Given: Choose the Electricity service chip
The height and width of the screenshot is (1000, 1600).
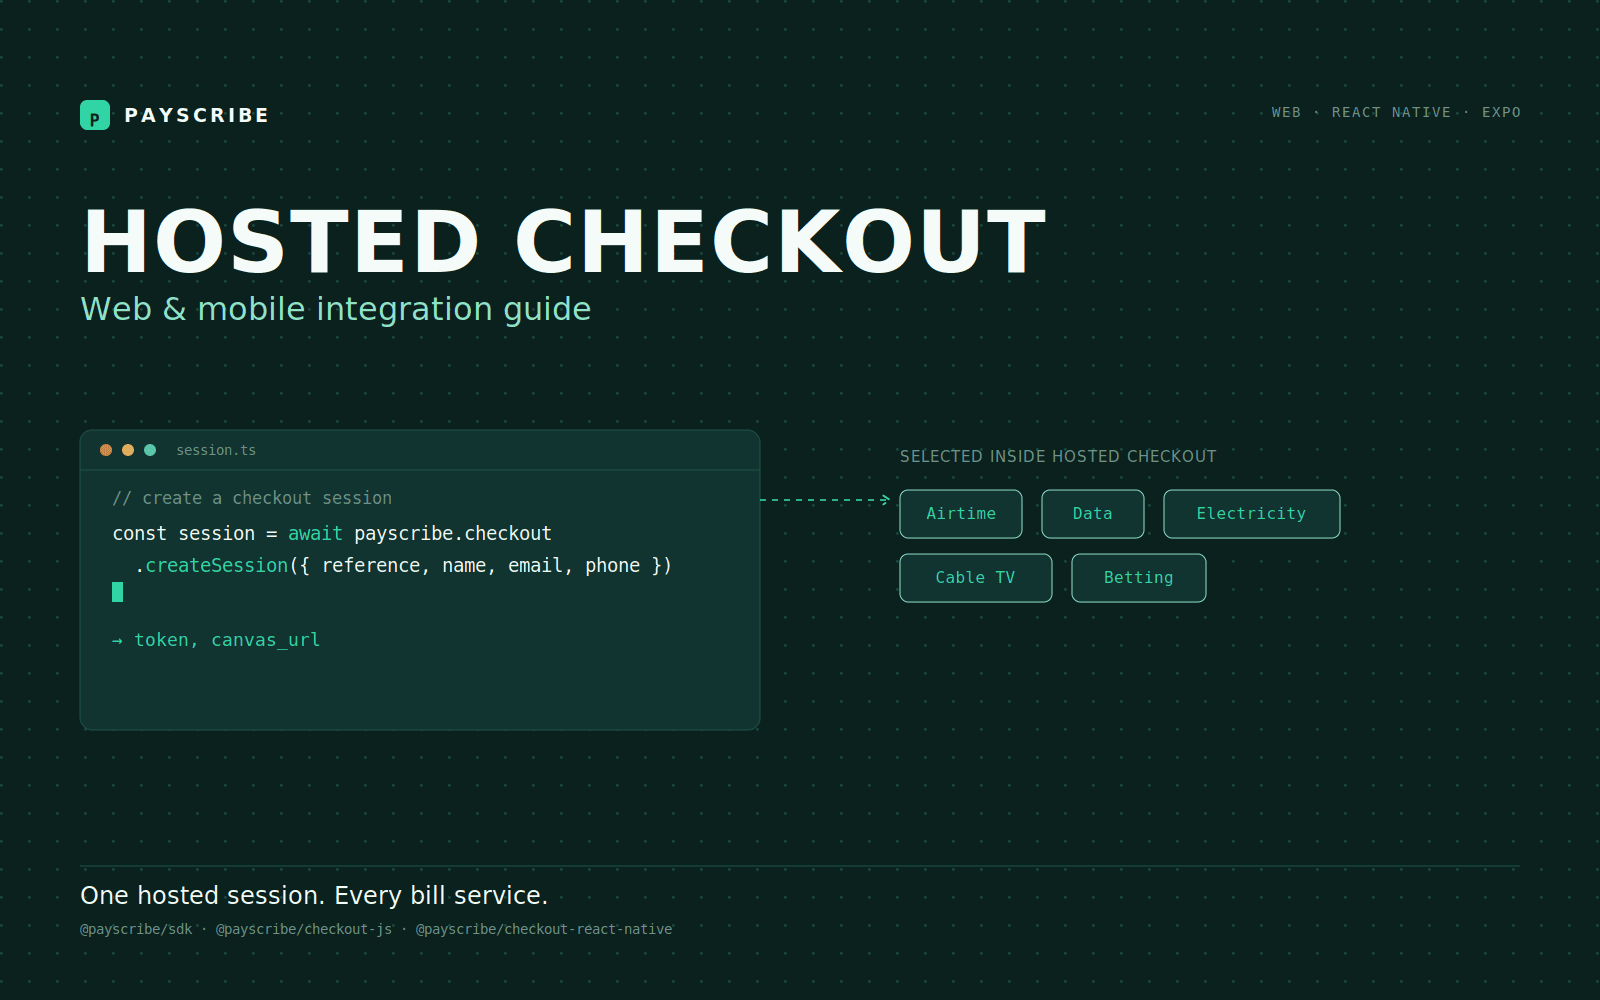Looking at the screenshot, I should pos(1252,514).
